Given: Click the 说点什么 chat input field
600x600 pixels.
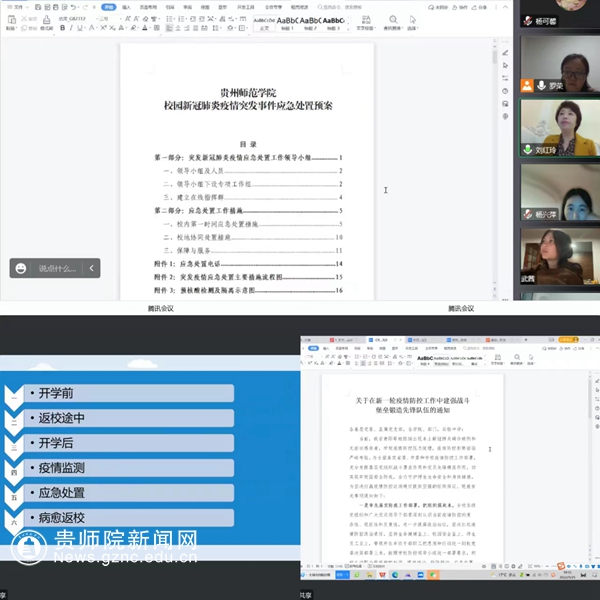Looking at the screenshot, I should coord(57,268).
